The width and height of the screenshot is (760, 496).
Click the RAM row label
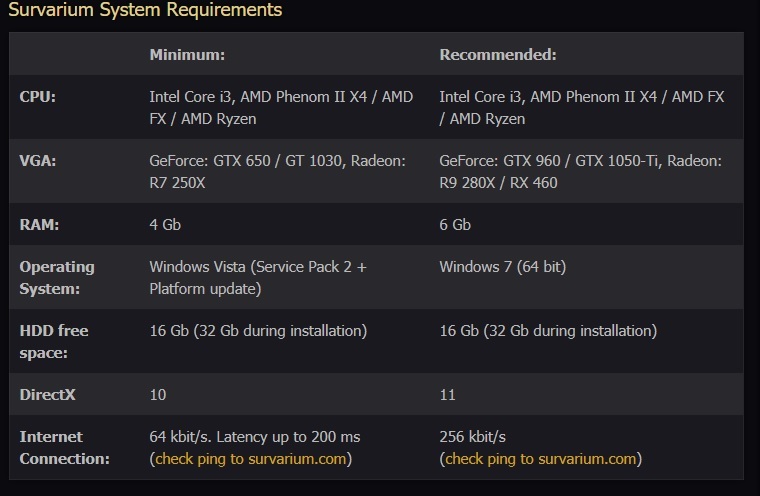point(41,225)
